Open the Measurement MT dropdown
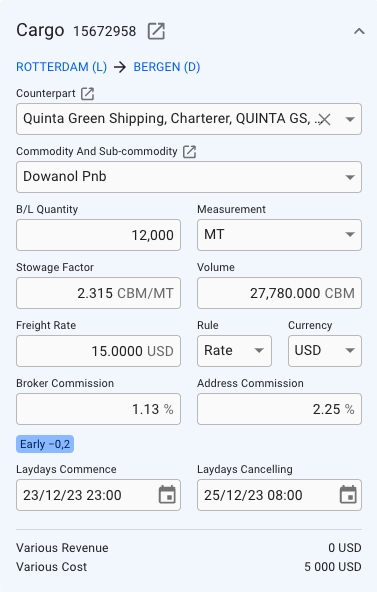The width and height of the screenshot is (377, 592). [279, 235]
